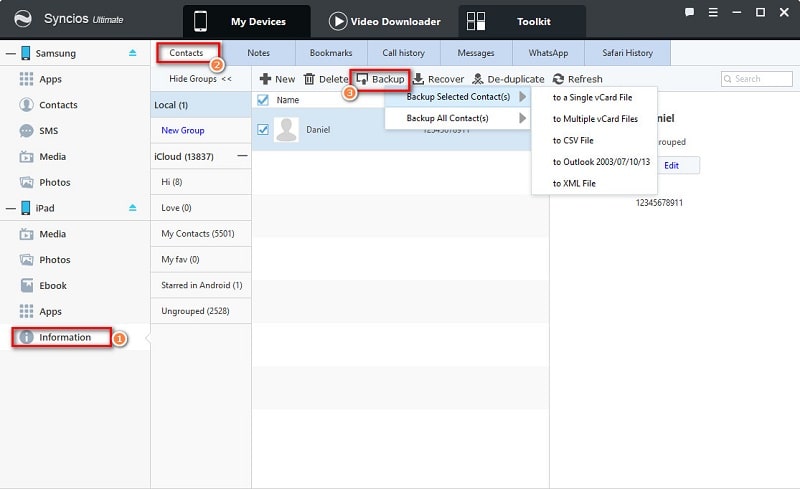Select My Contacts (5501) group

tap(201, 233)
